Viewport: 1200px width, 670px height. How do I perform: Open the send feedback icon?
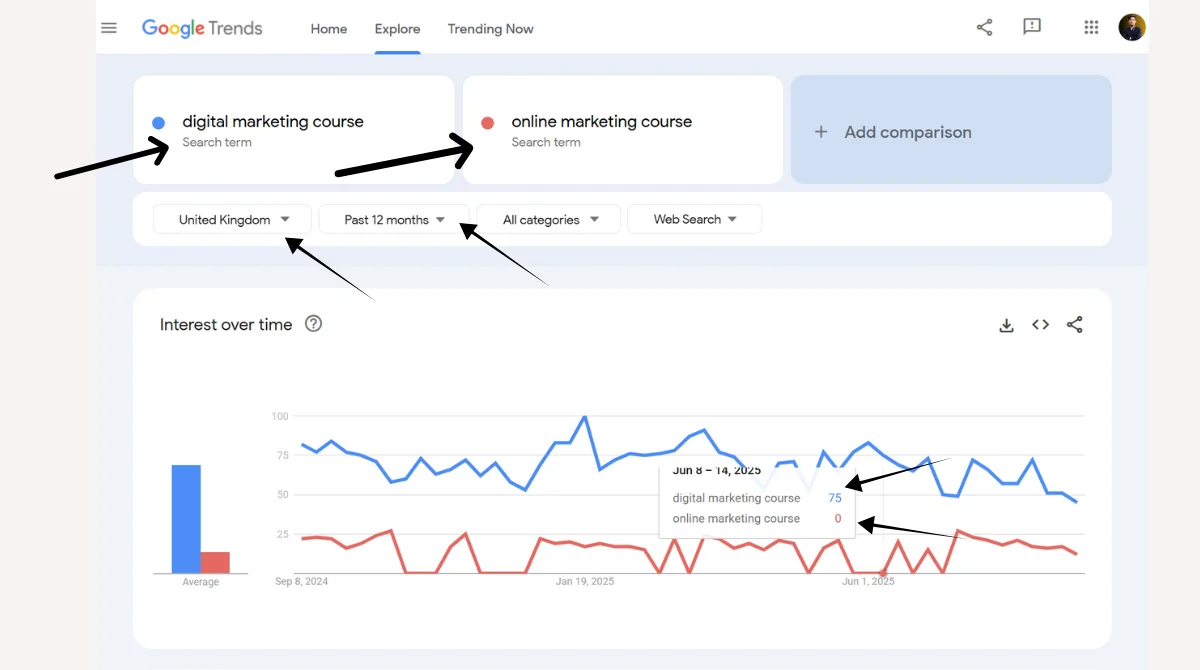[x=1032, y=27]
